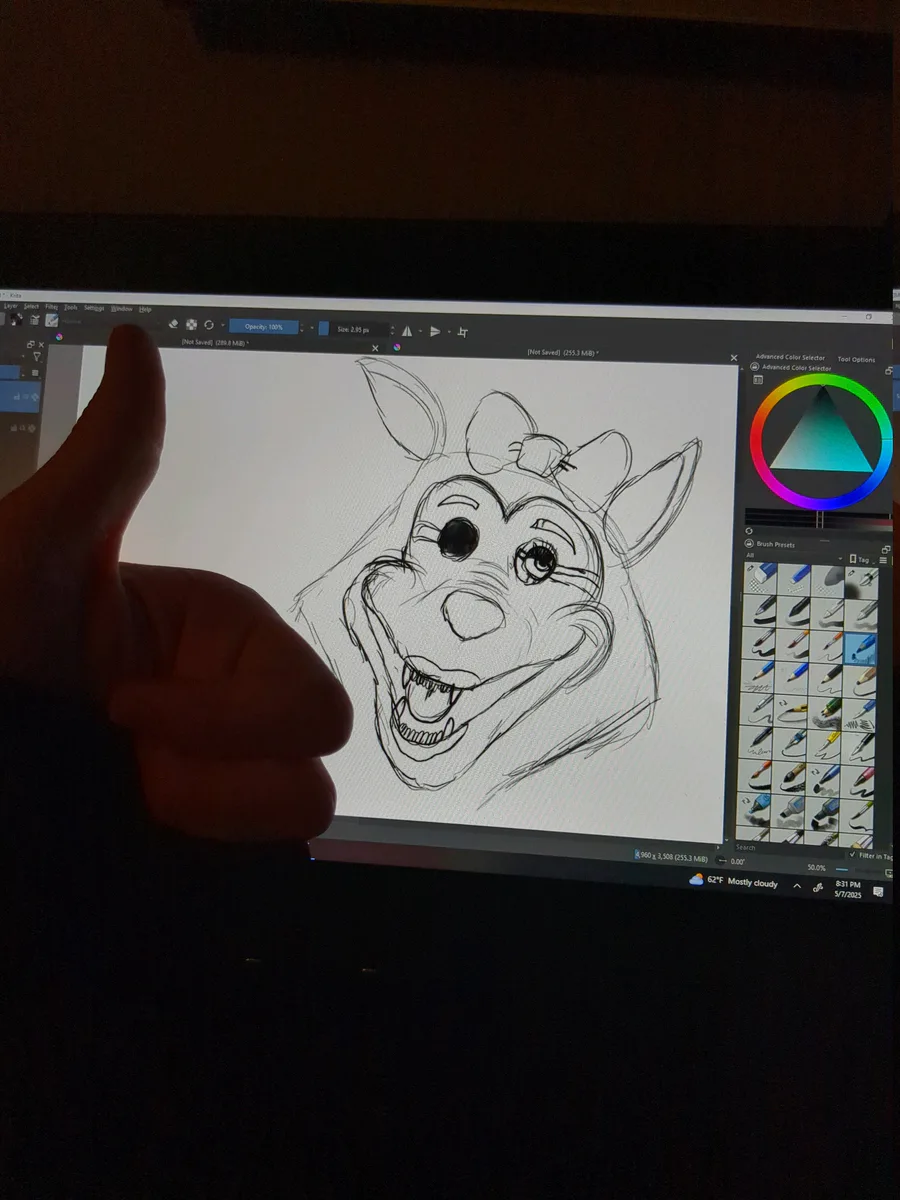The width and height of the screenshot is (900, 1200).
Task: Float the Brush Presets docker
Action: (x=886, y=549)
